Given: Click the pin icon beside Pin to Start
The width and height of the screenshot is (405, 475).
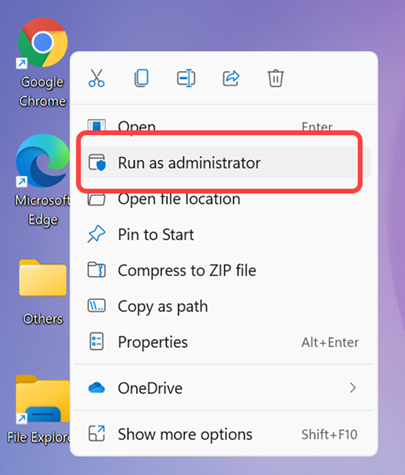Looking at the screenshot, I should (96, 234).
